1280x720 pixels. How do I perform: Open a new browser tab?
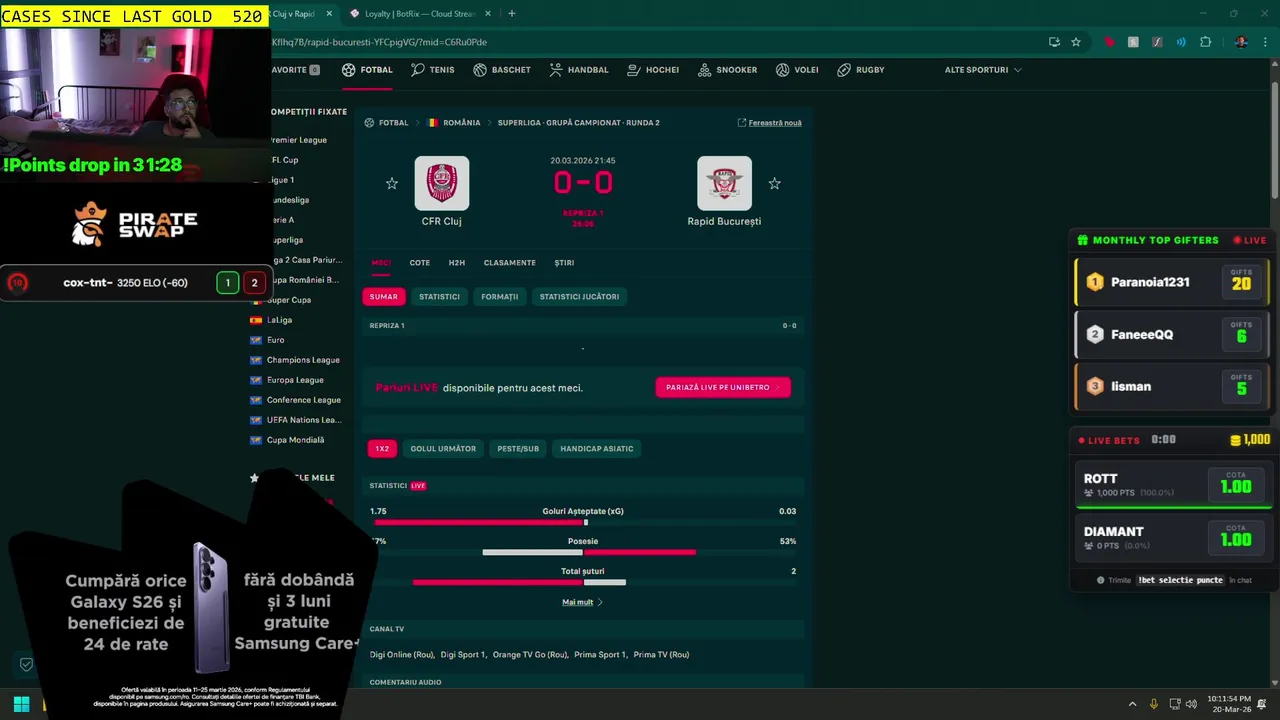(x=512, y=14)
